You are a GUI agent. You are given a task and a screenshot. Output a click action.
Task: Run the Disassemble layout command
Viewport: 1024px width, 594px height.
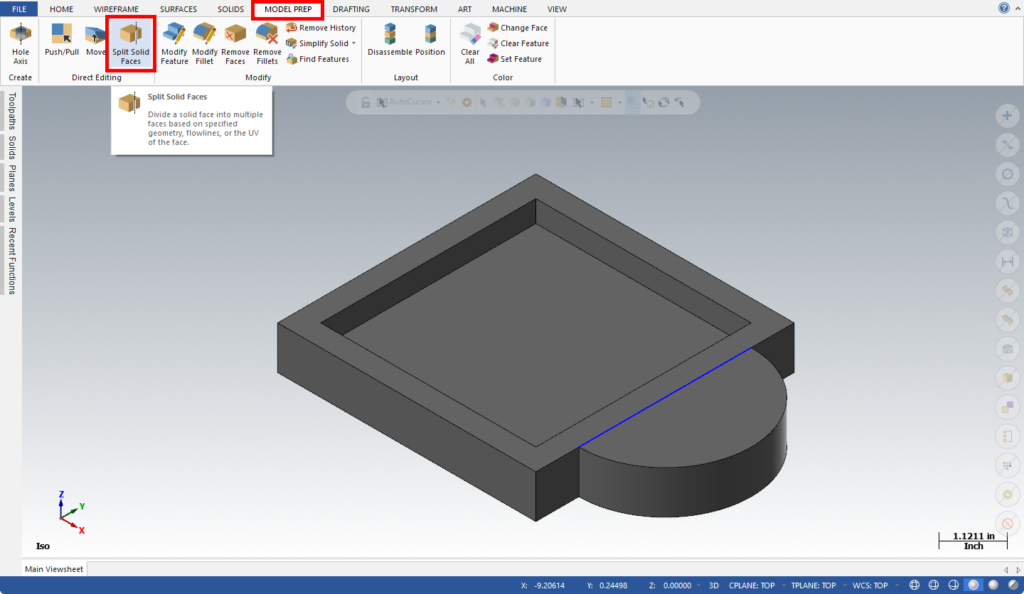[x=390, y=39]
